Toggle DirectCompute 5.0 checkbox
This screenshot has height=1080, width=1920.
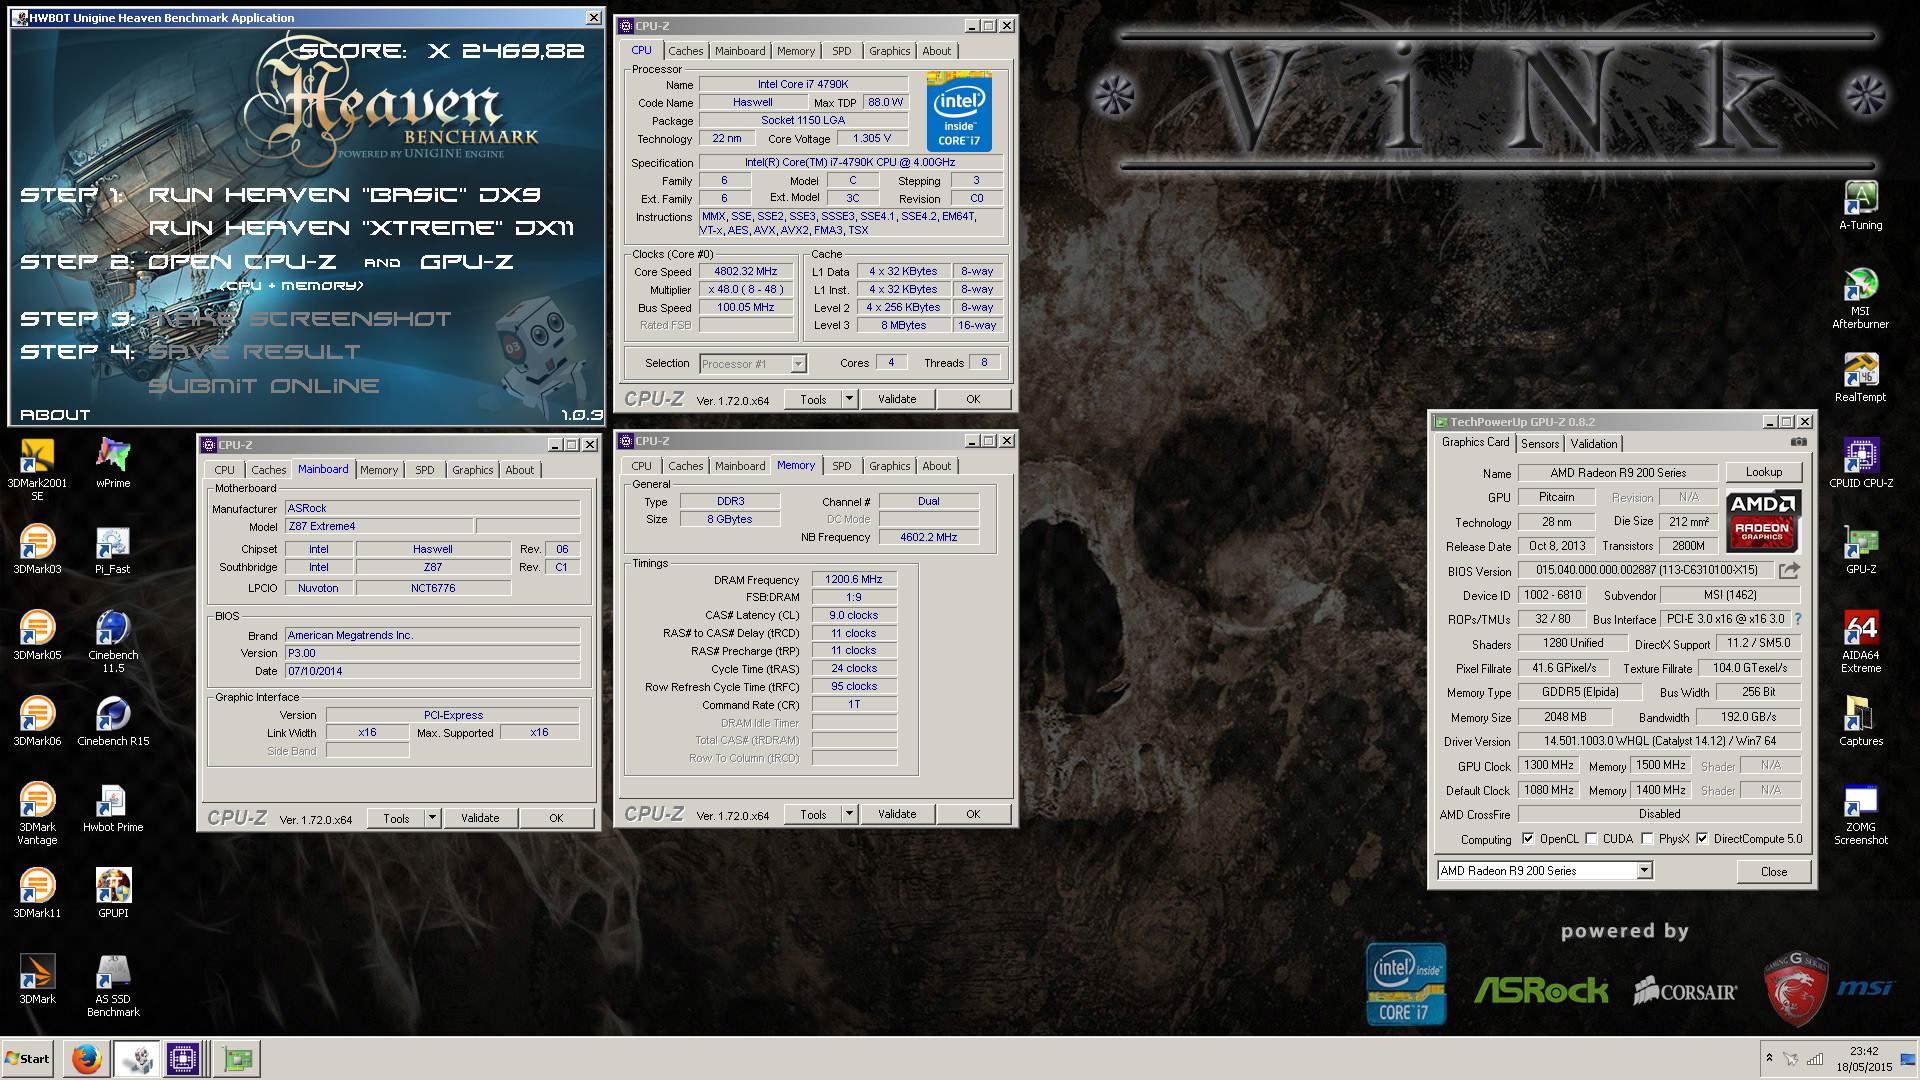pos(1702,839)
